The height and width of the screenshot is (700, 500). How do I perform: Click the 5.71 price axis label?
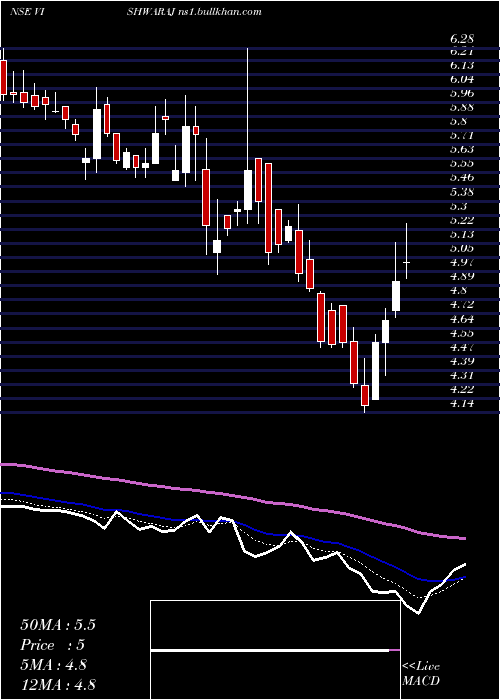click(462, 135)
